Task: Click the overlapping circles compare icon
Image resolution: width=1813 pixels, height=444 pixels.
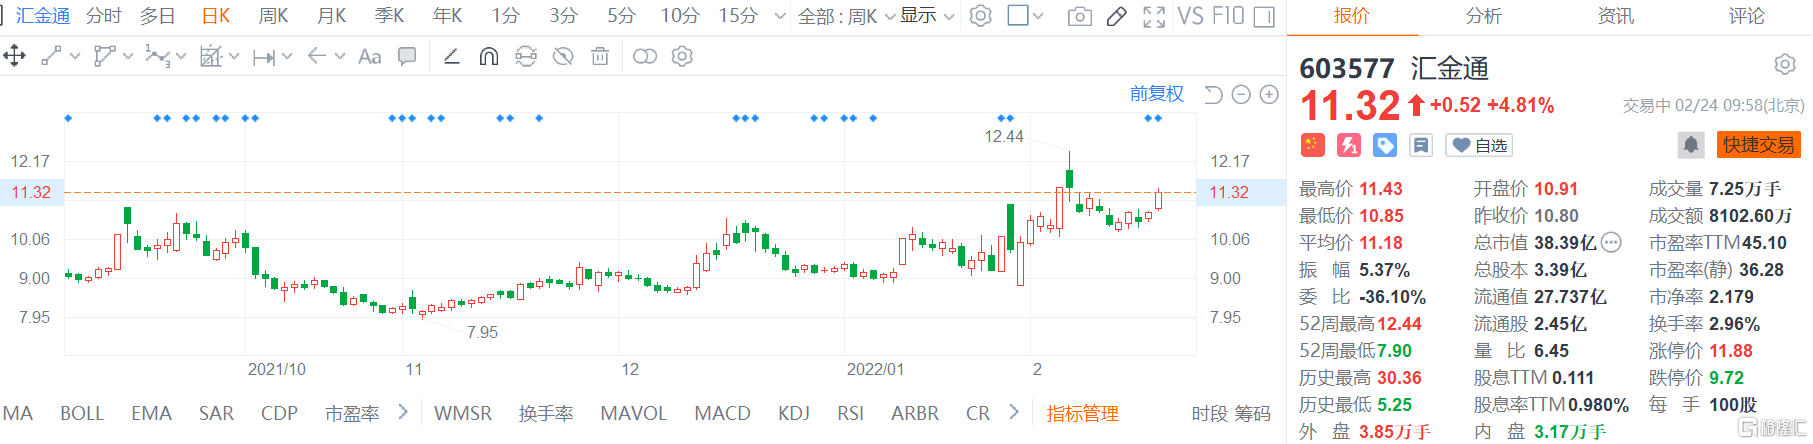Action: pyautogui.click(x=645, y=56)
